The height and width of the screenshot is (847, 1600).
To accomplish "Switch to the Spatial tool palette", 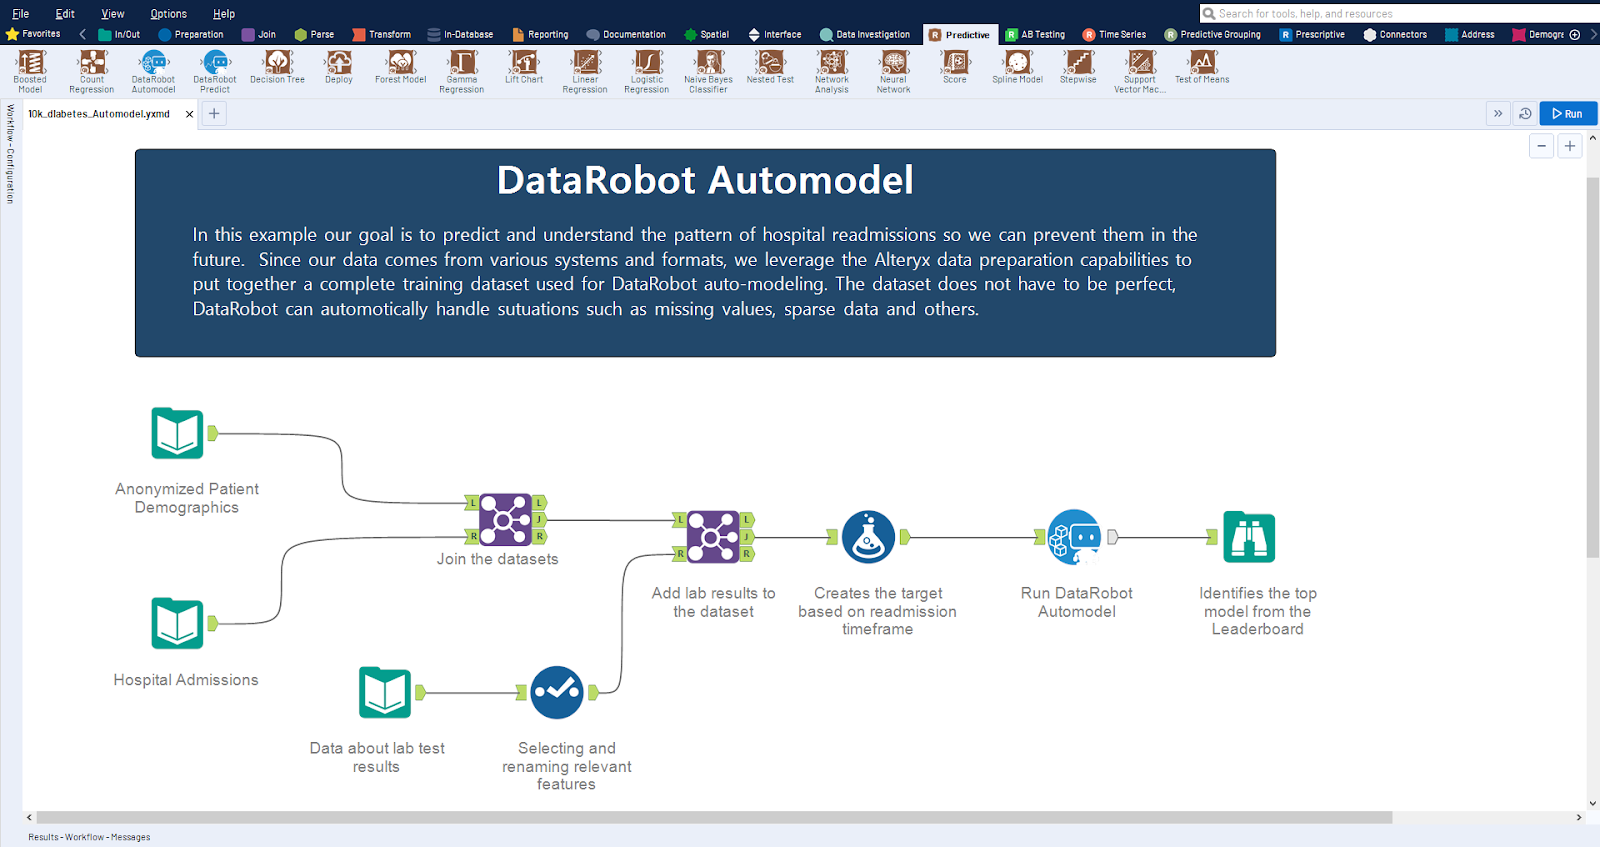I will click(706, 34).
